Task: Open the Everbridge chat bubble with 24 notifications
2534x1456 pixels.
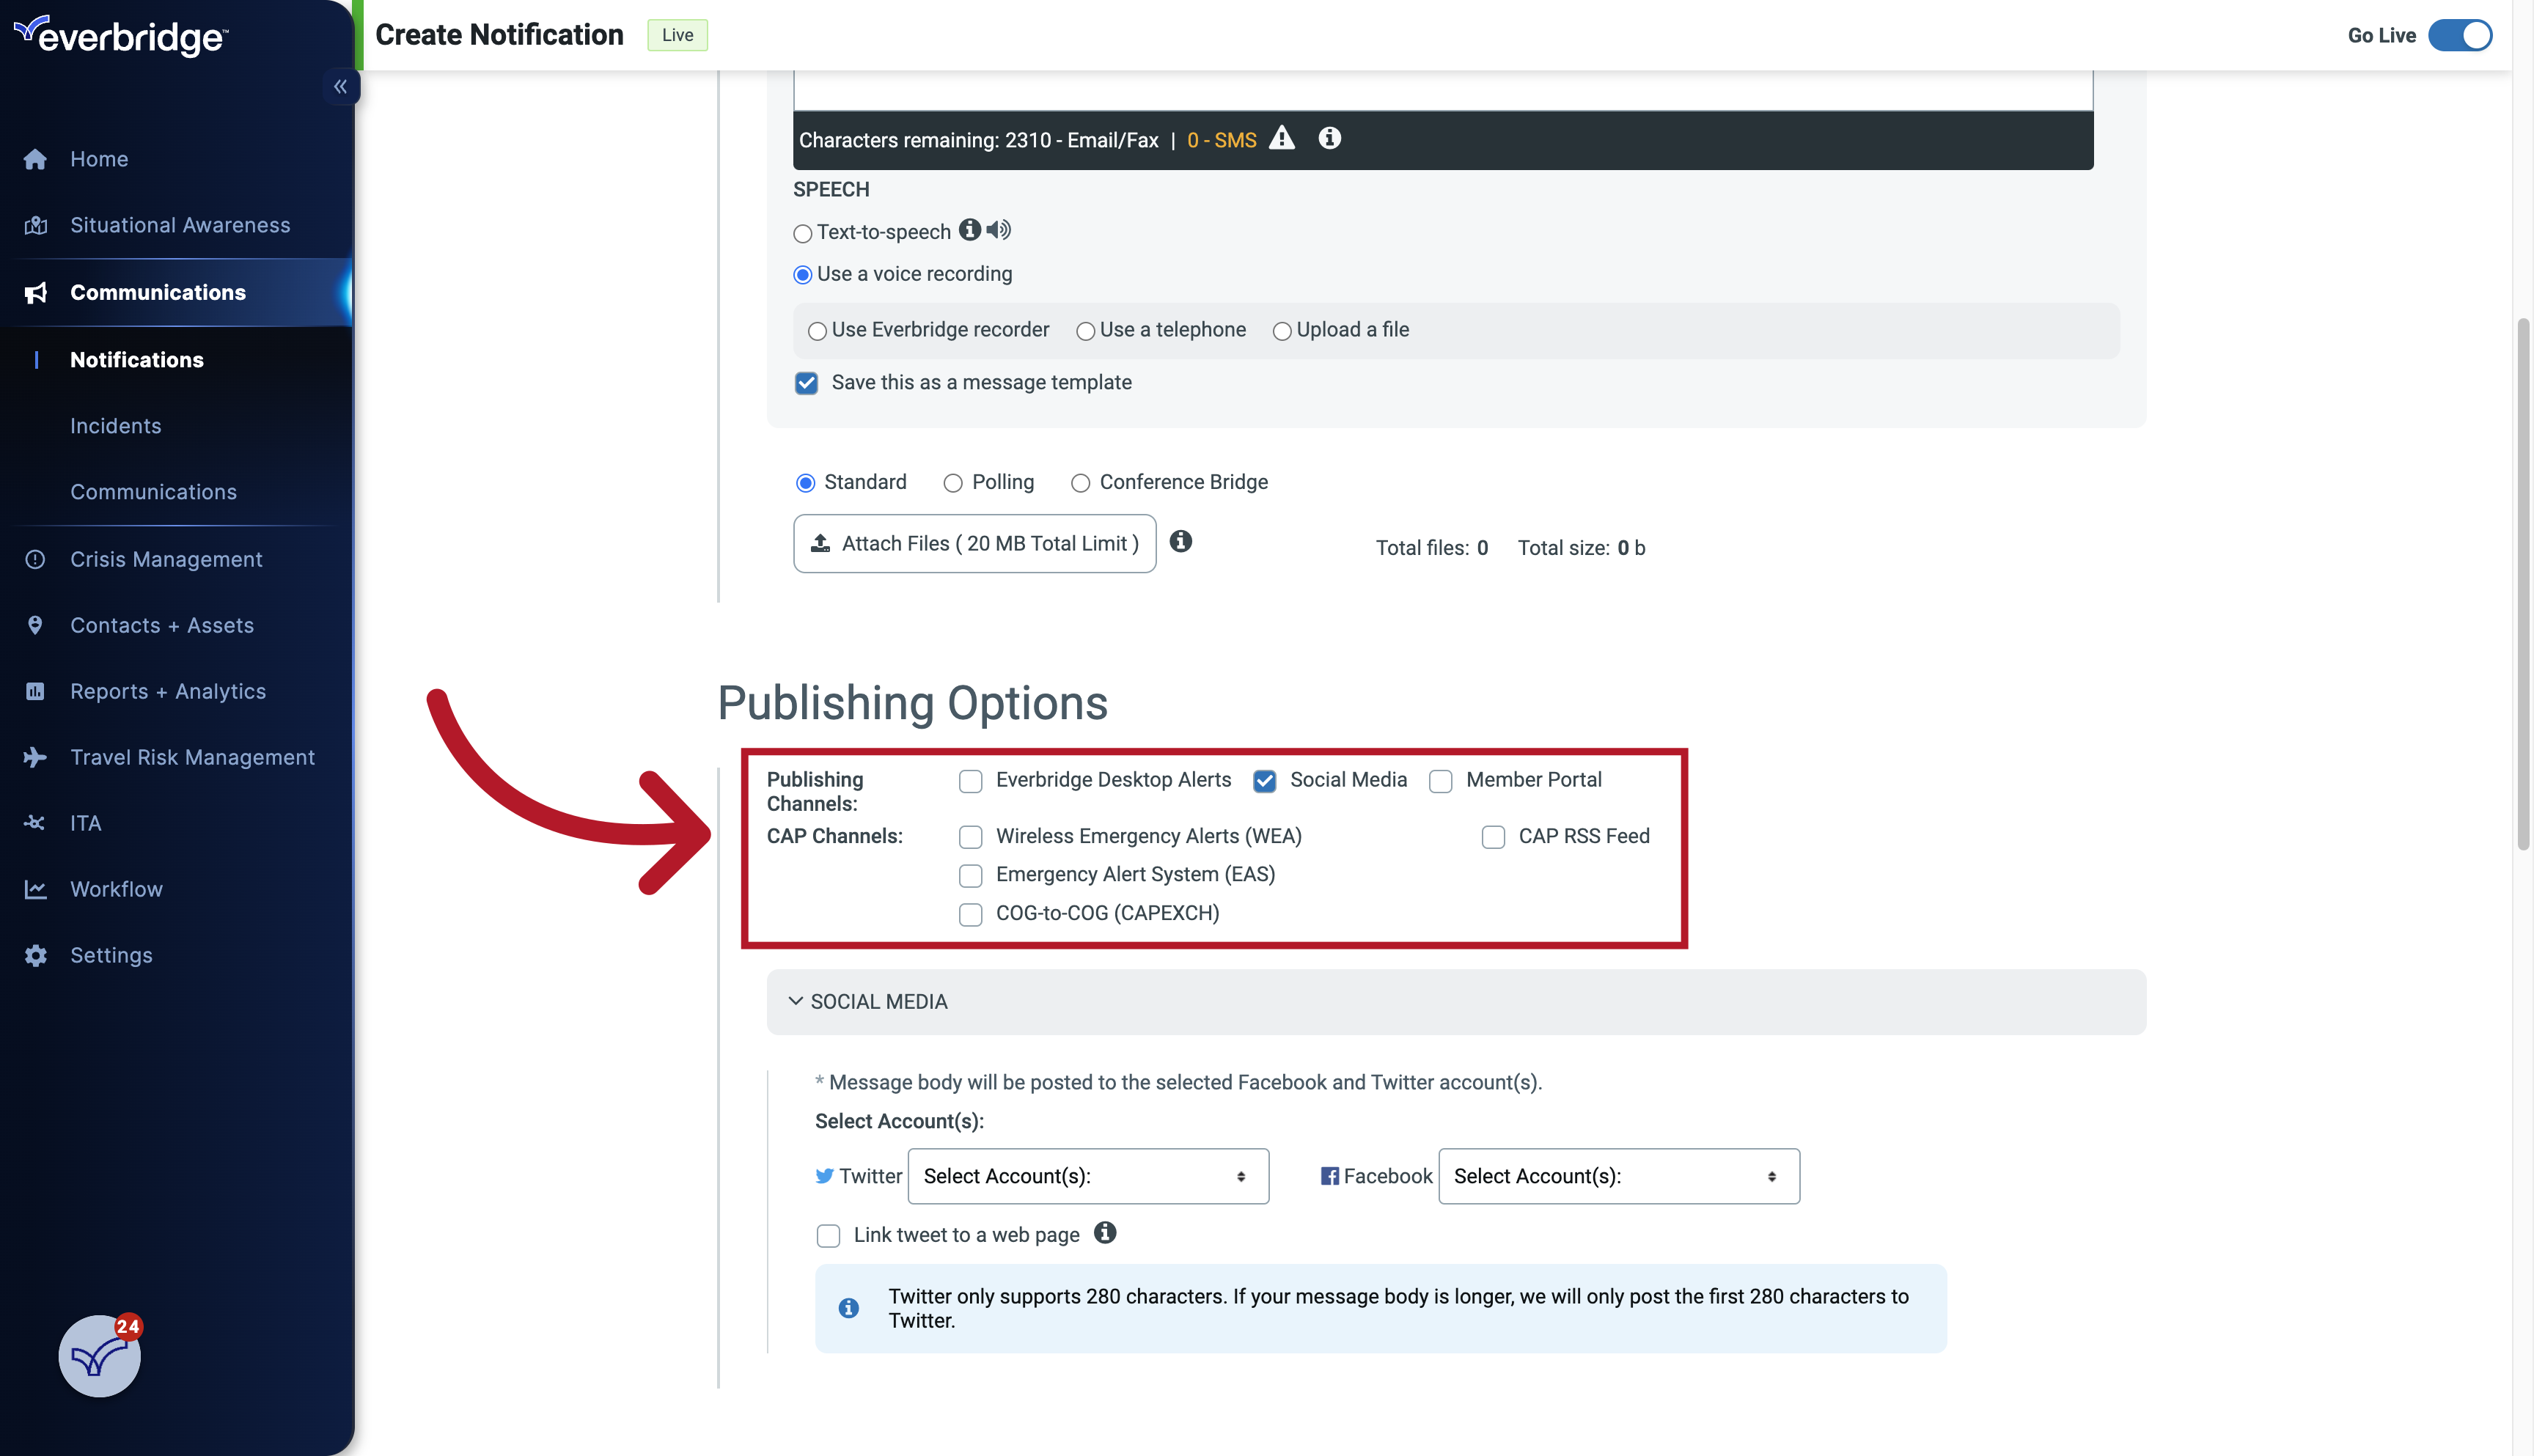Action: (x=98, y=1357)
